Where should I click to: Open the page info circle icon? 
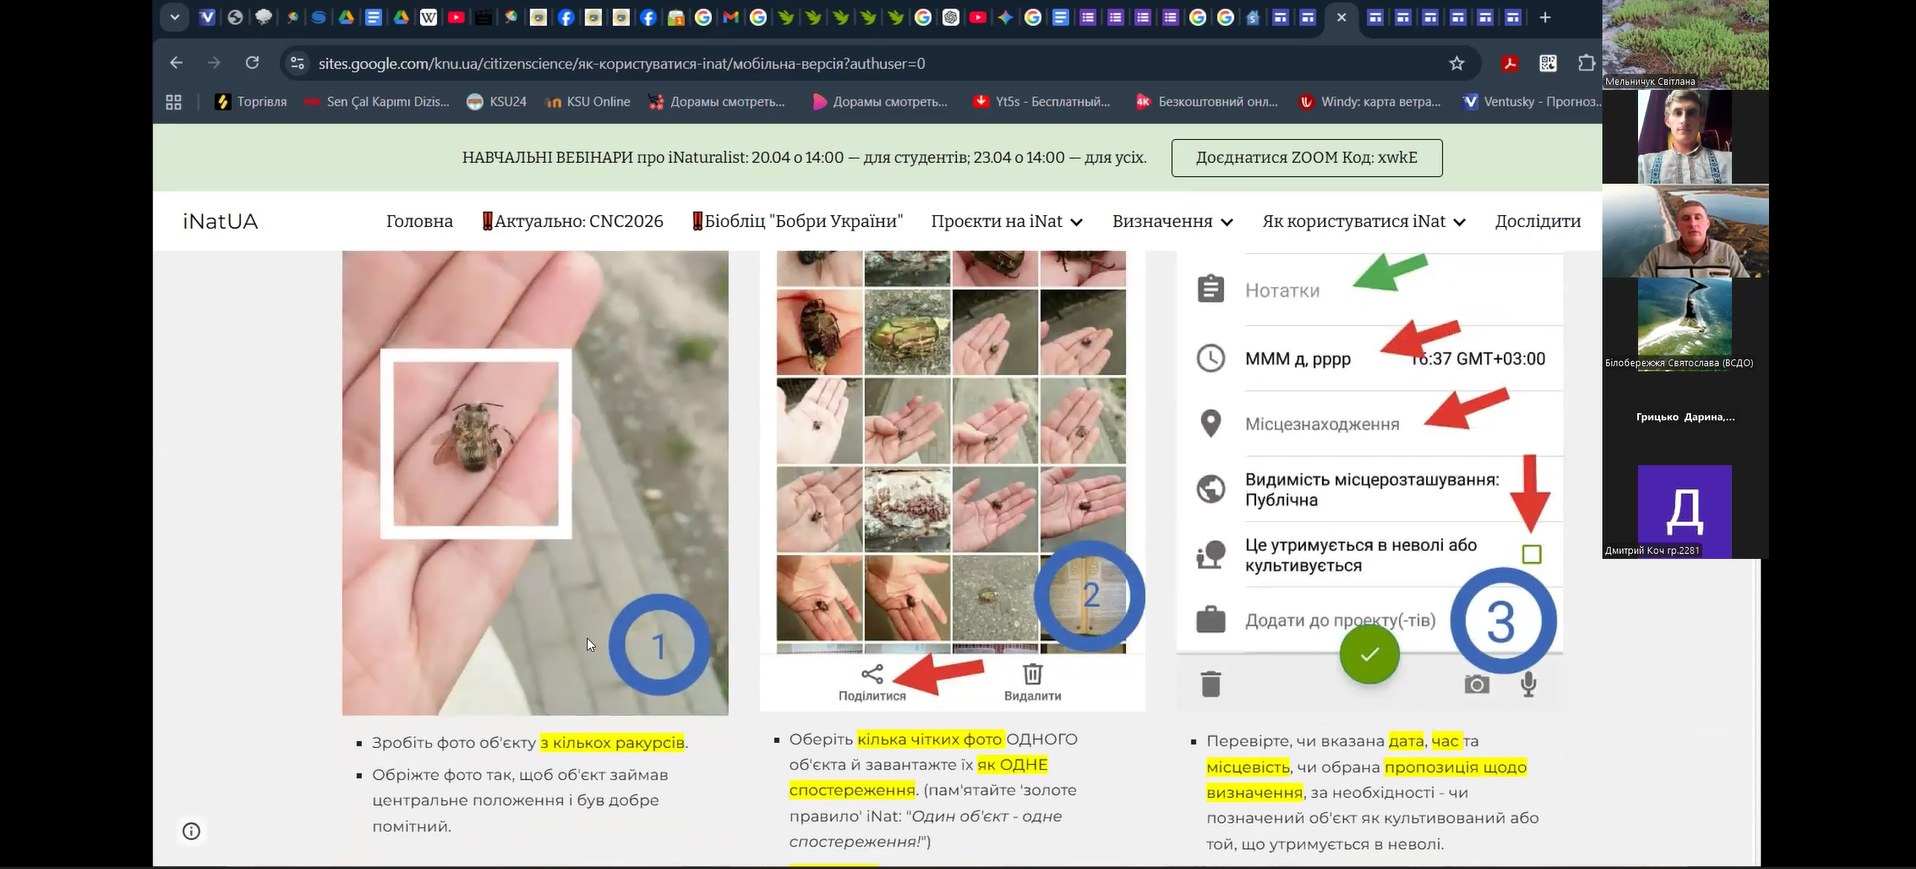pos(191,831)
